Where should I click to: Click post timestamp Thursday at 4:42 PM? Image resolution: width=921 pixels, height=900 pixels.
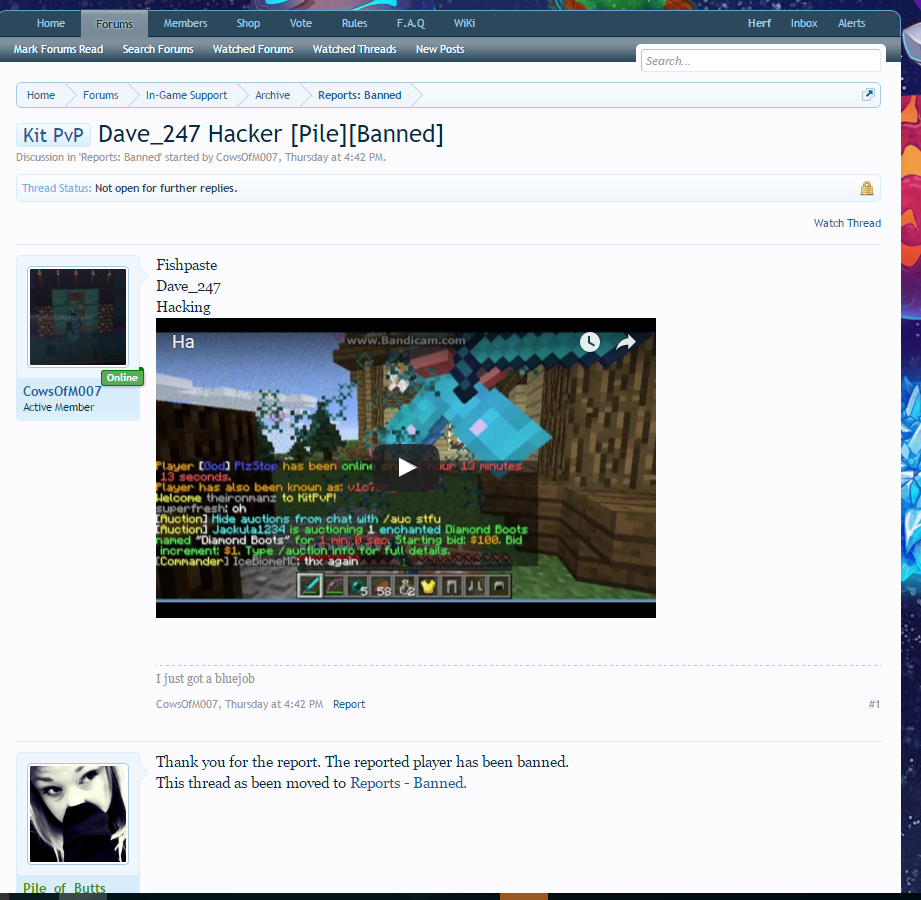click(x=274, y=704)
